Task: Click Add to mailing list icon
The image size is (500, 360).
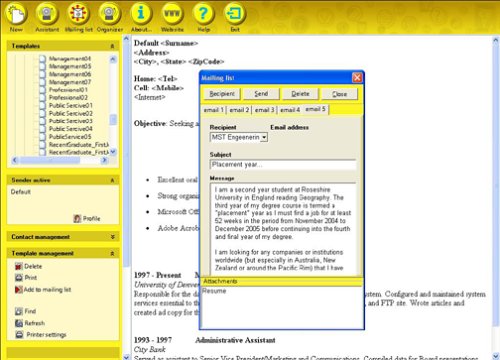Action: click(x=18, y=289)
